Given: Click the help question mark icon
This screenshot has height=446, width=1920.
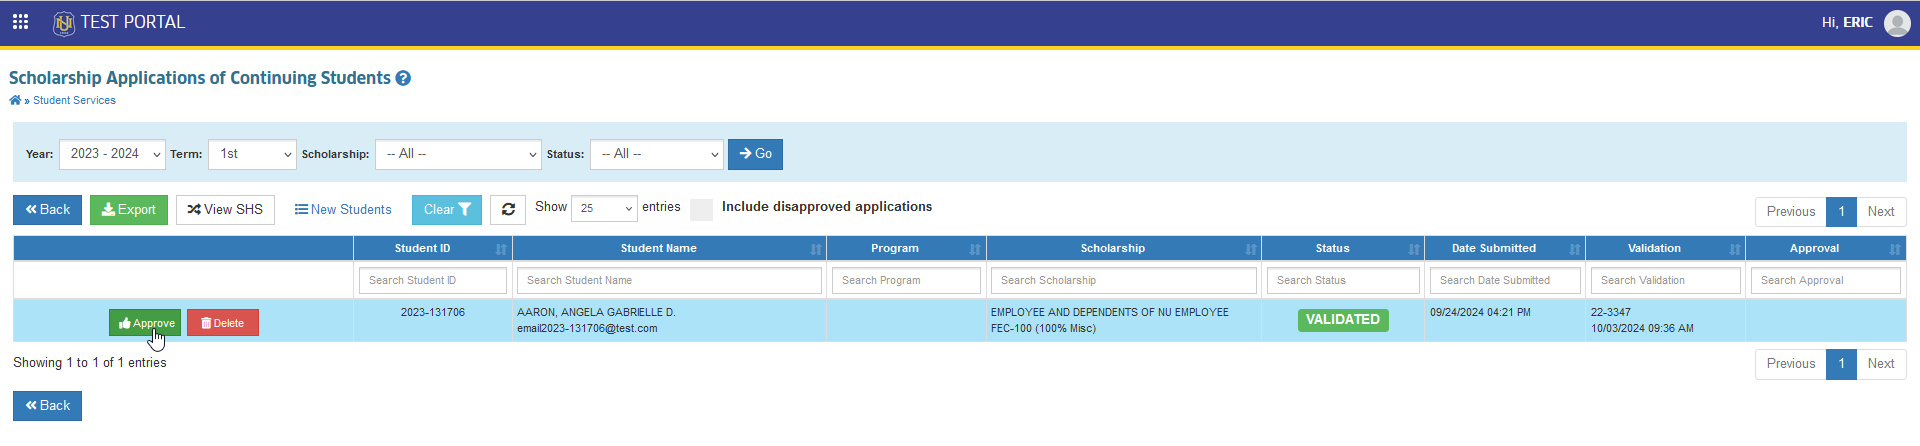Looking at the screenshot, I should [403, 78].
